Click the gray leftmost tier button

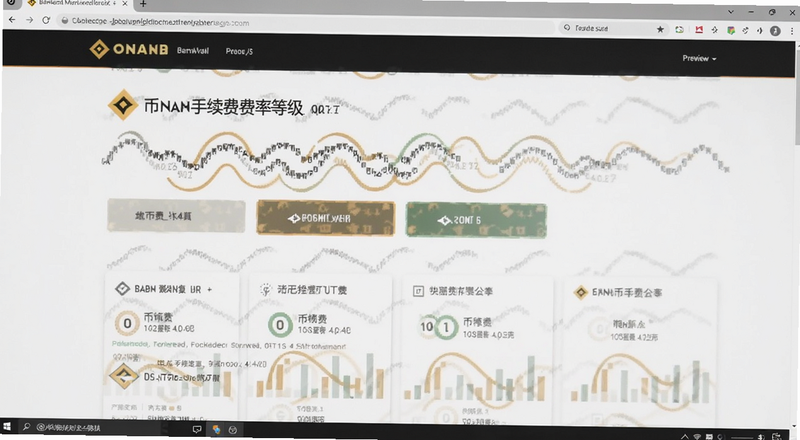pyautogui.click(x=176, y=216)
